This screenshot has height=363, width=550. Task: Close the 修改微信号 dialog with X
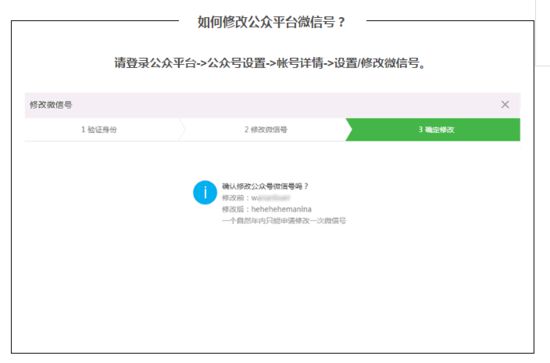click(505, 105)
